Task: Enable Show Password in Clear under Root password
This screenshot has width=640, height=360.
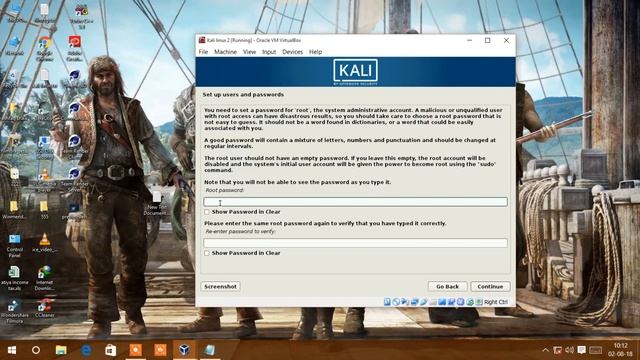Action: pyautogui.click(x=207, y=212)
